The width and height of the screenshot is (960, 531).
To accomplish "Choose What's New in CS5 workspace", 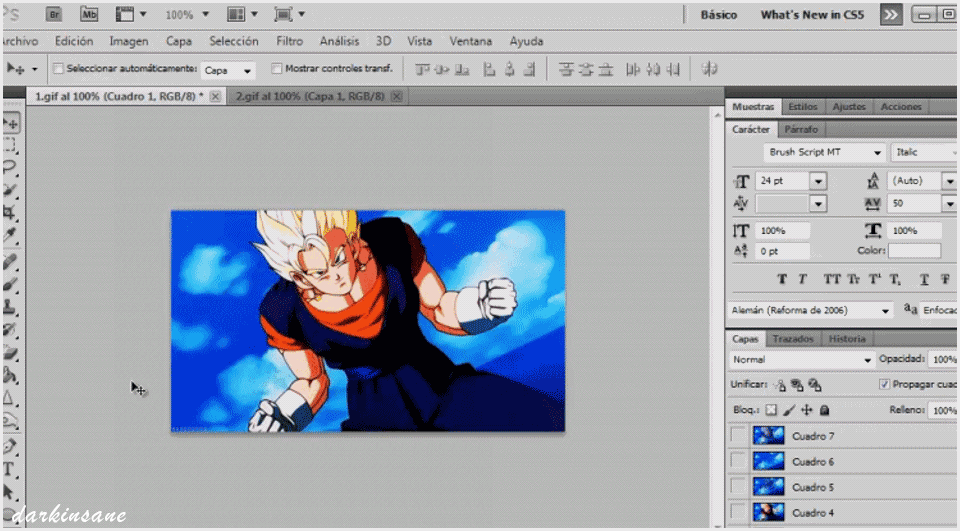I will pos(812,15).
